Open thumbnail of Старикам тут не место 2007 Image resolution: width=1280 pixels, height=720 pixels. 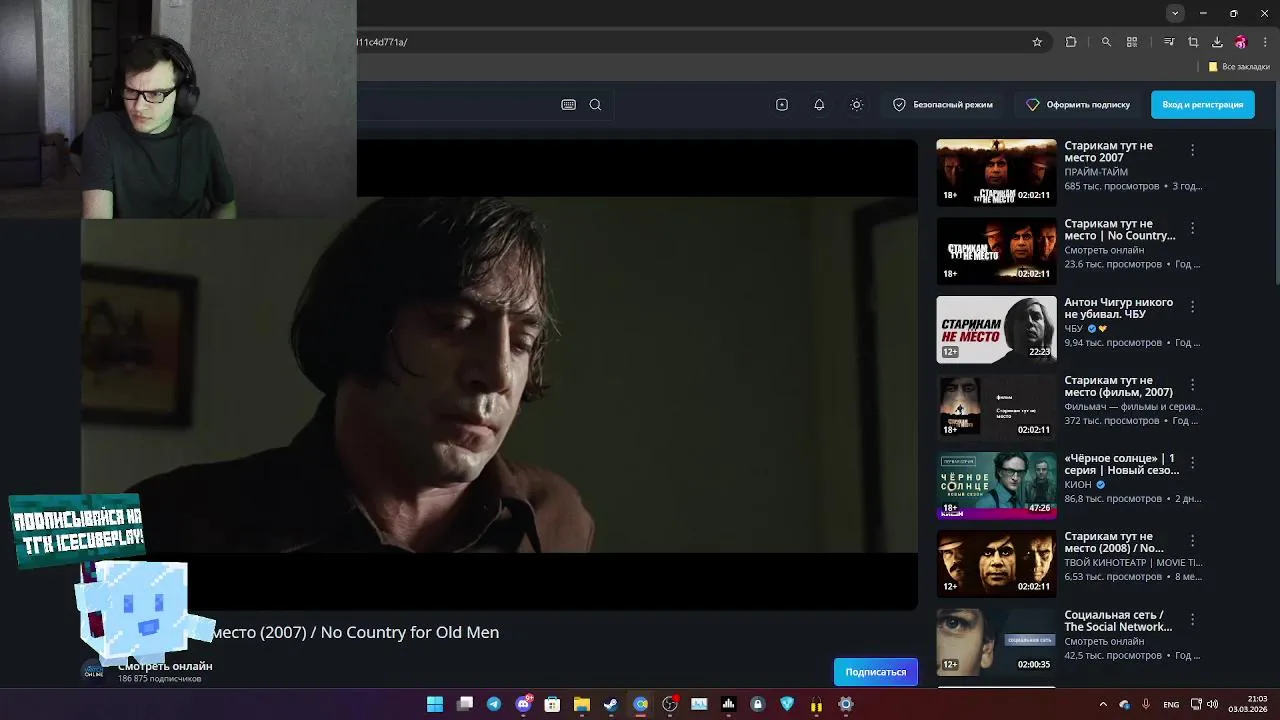pos(996,173)
